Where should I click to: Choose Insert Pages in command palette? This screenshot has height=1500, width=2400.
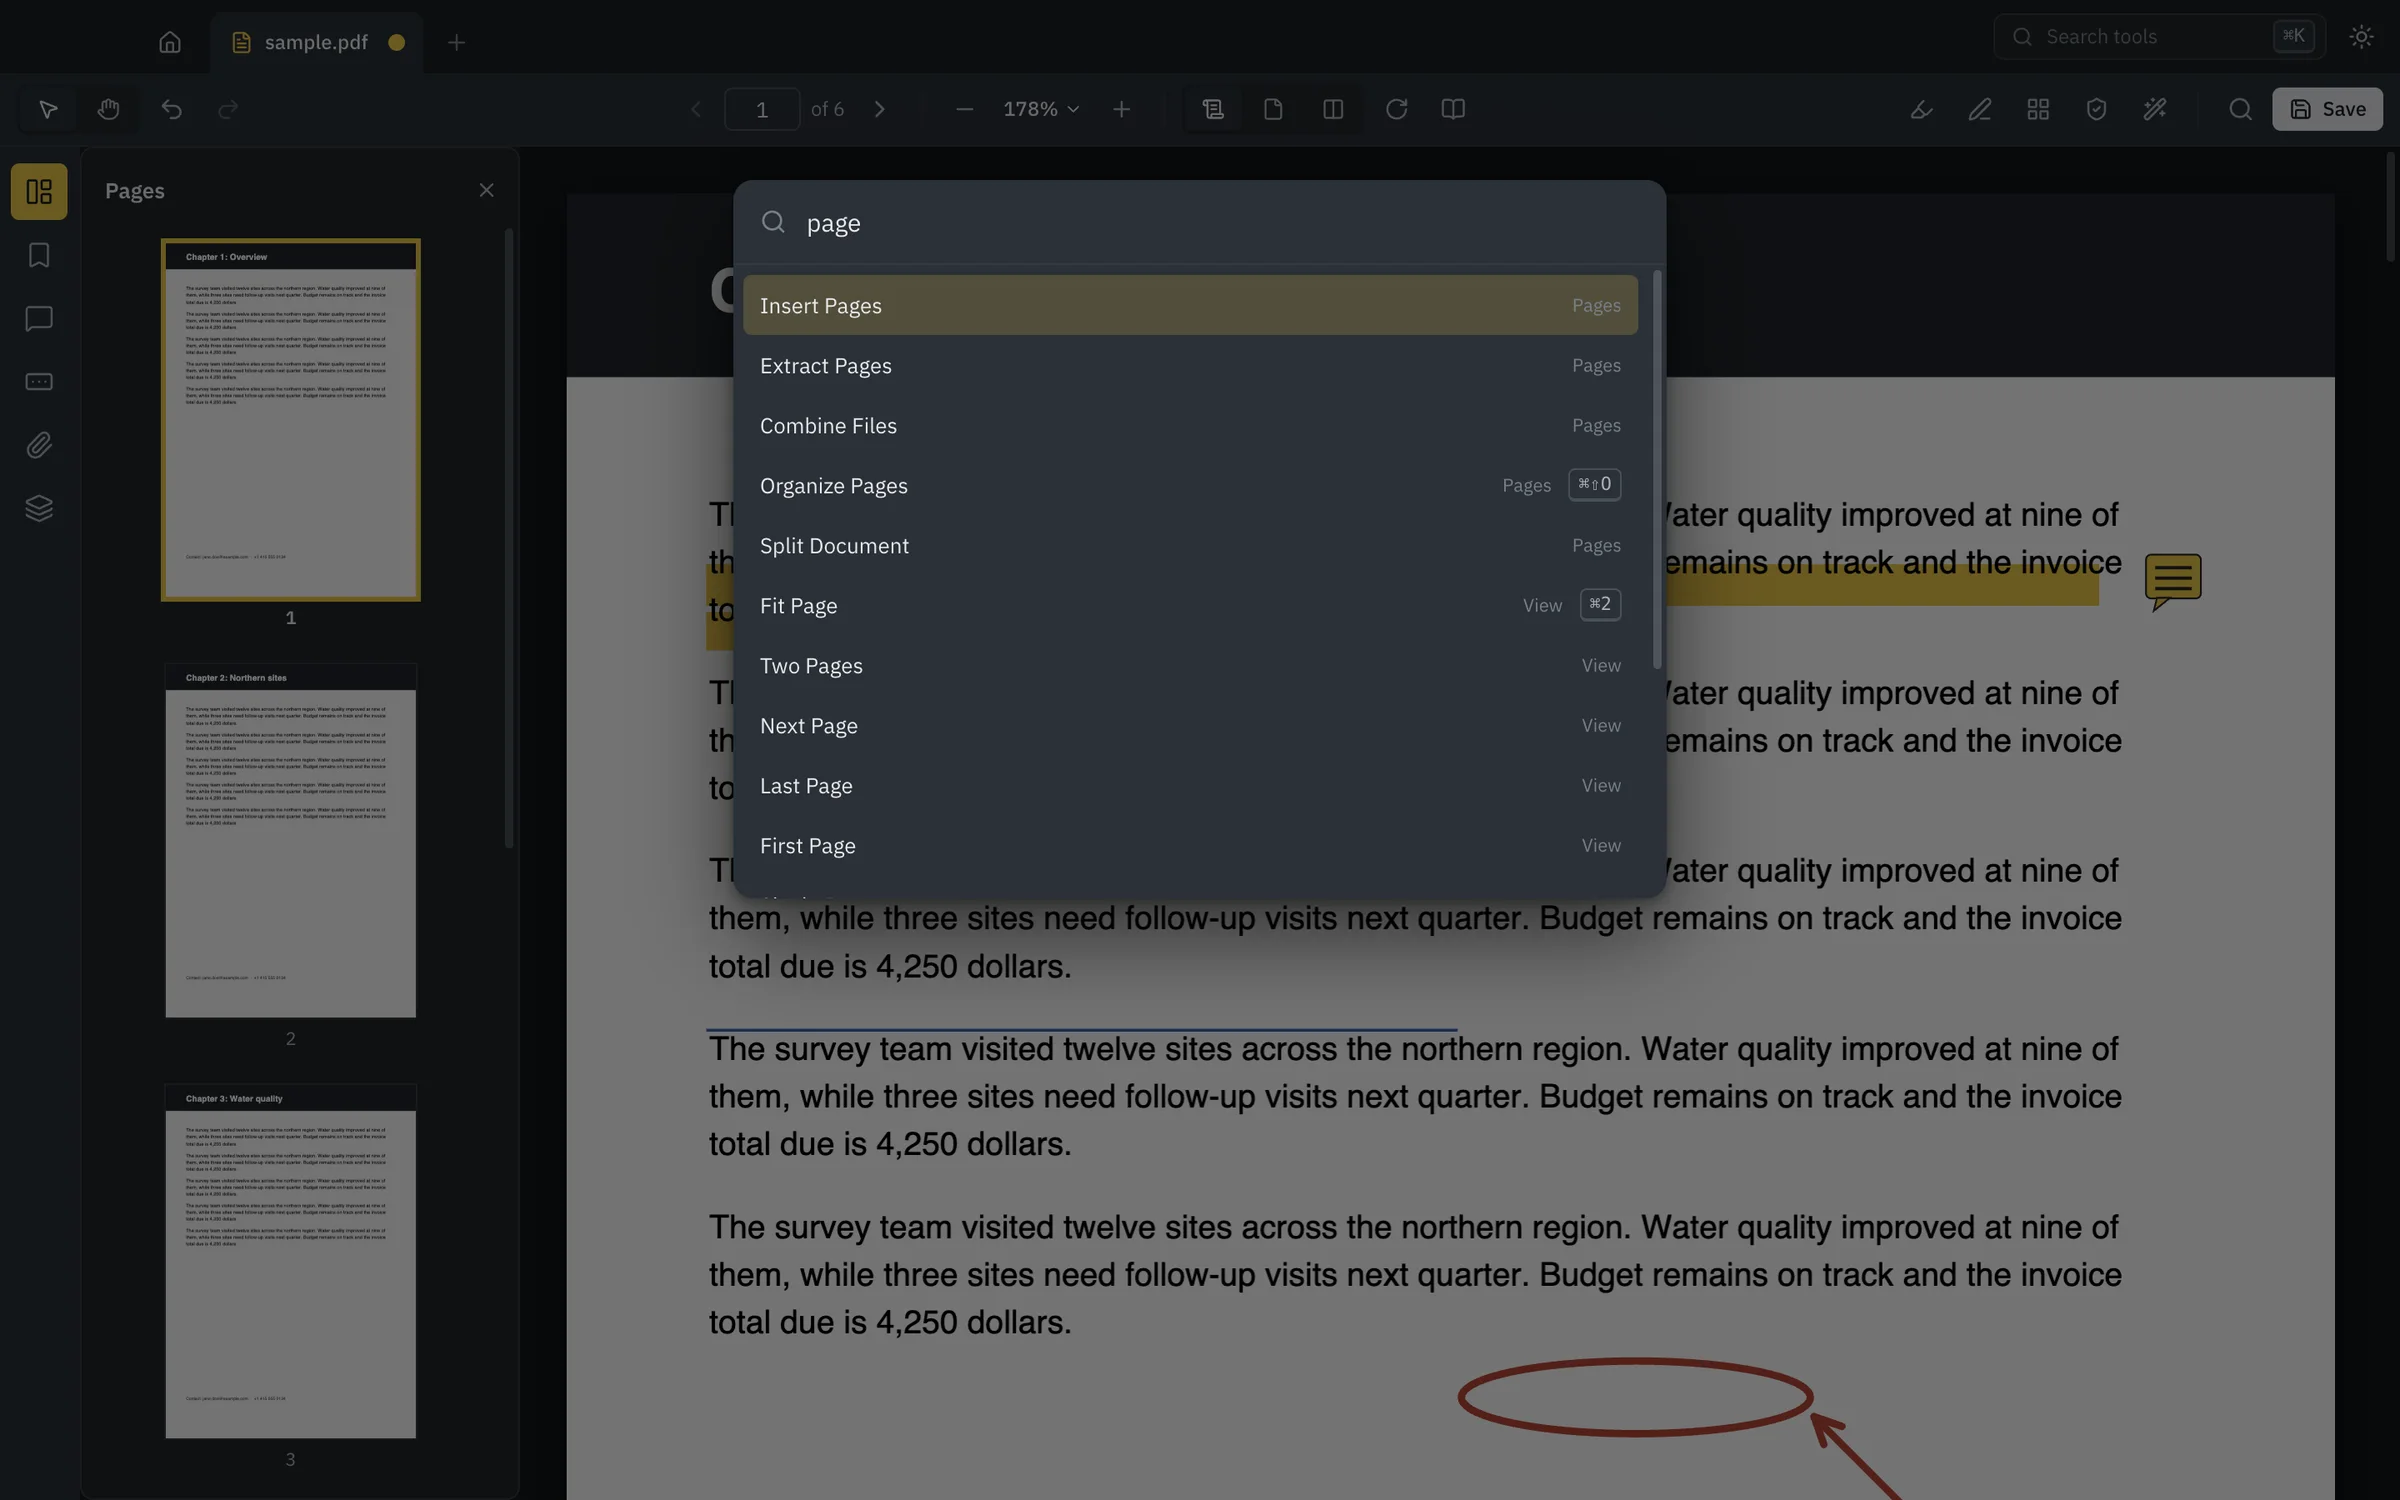point(1190,305)
